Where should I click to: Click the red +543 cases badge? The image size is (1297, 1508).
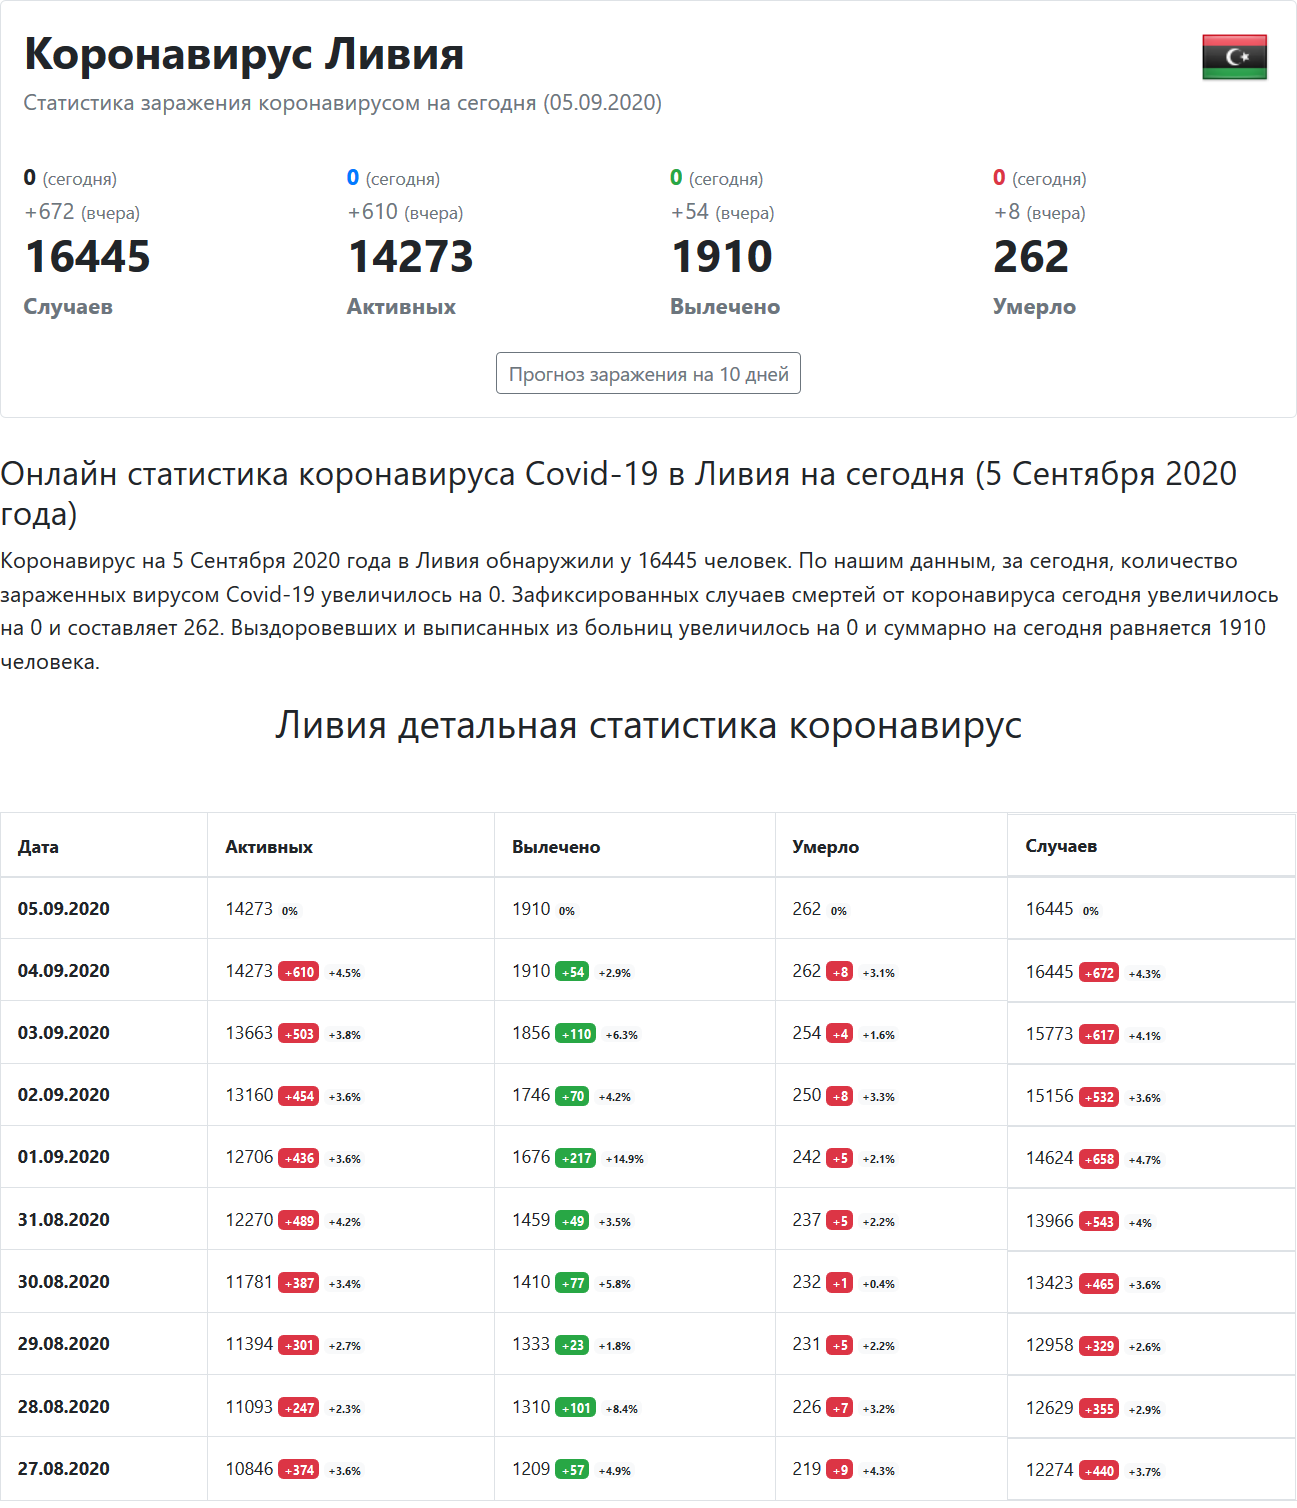(x=1099, y=1222)
